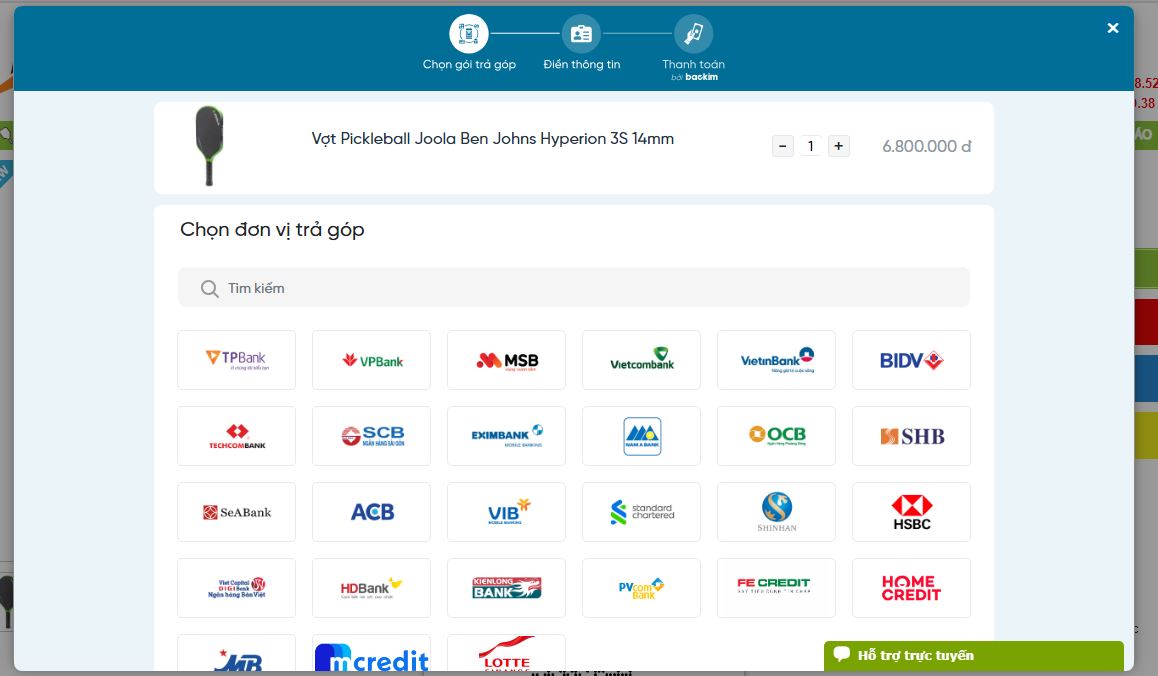Pick the Lotte Finance tile
1158x676 pixels.
pyautogui.click(x=507, y=653)
